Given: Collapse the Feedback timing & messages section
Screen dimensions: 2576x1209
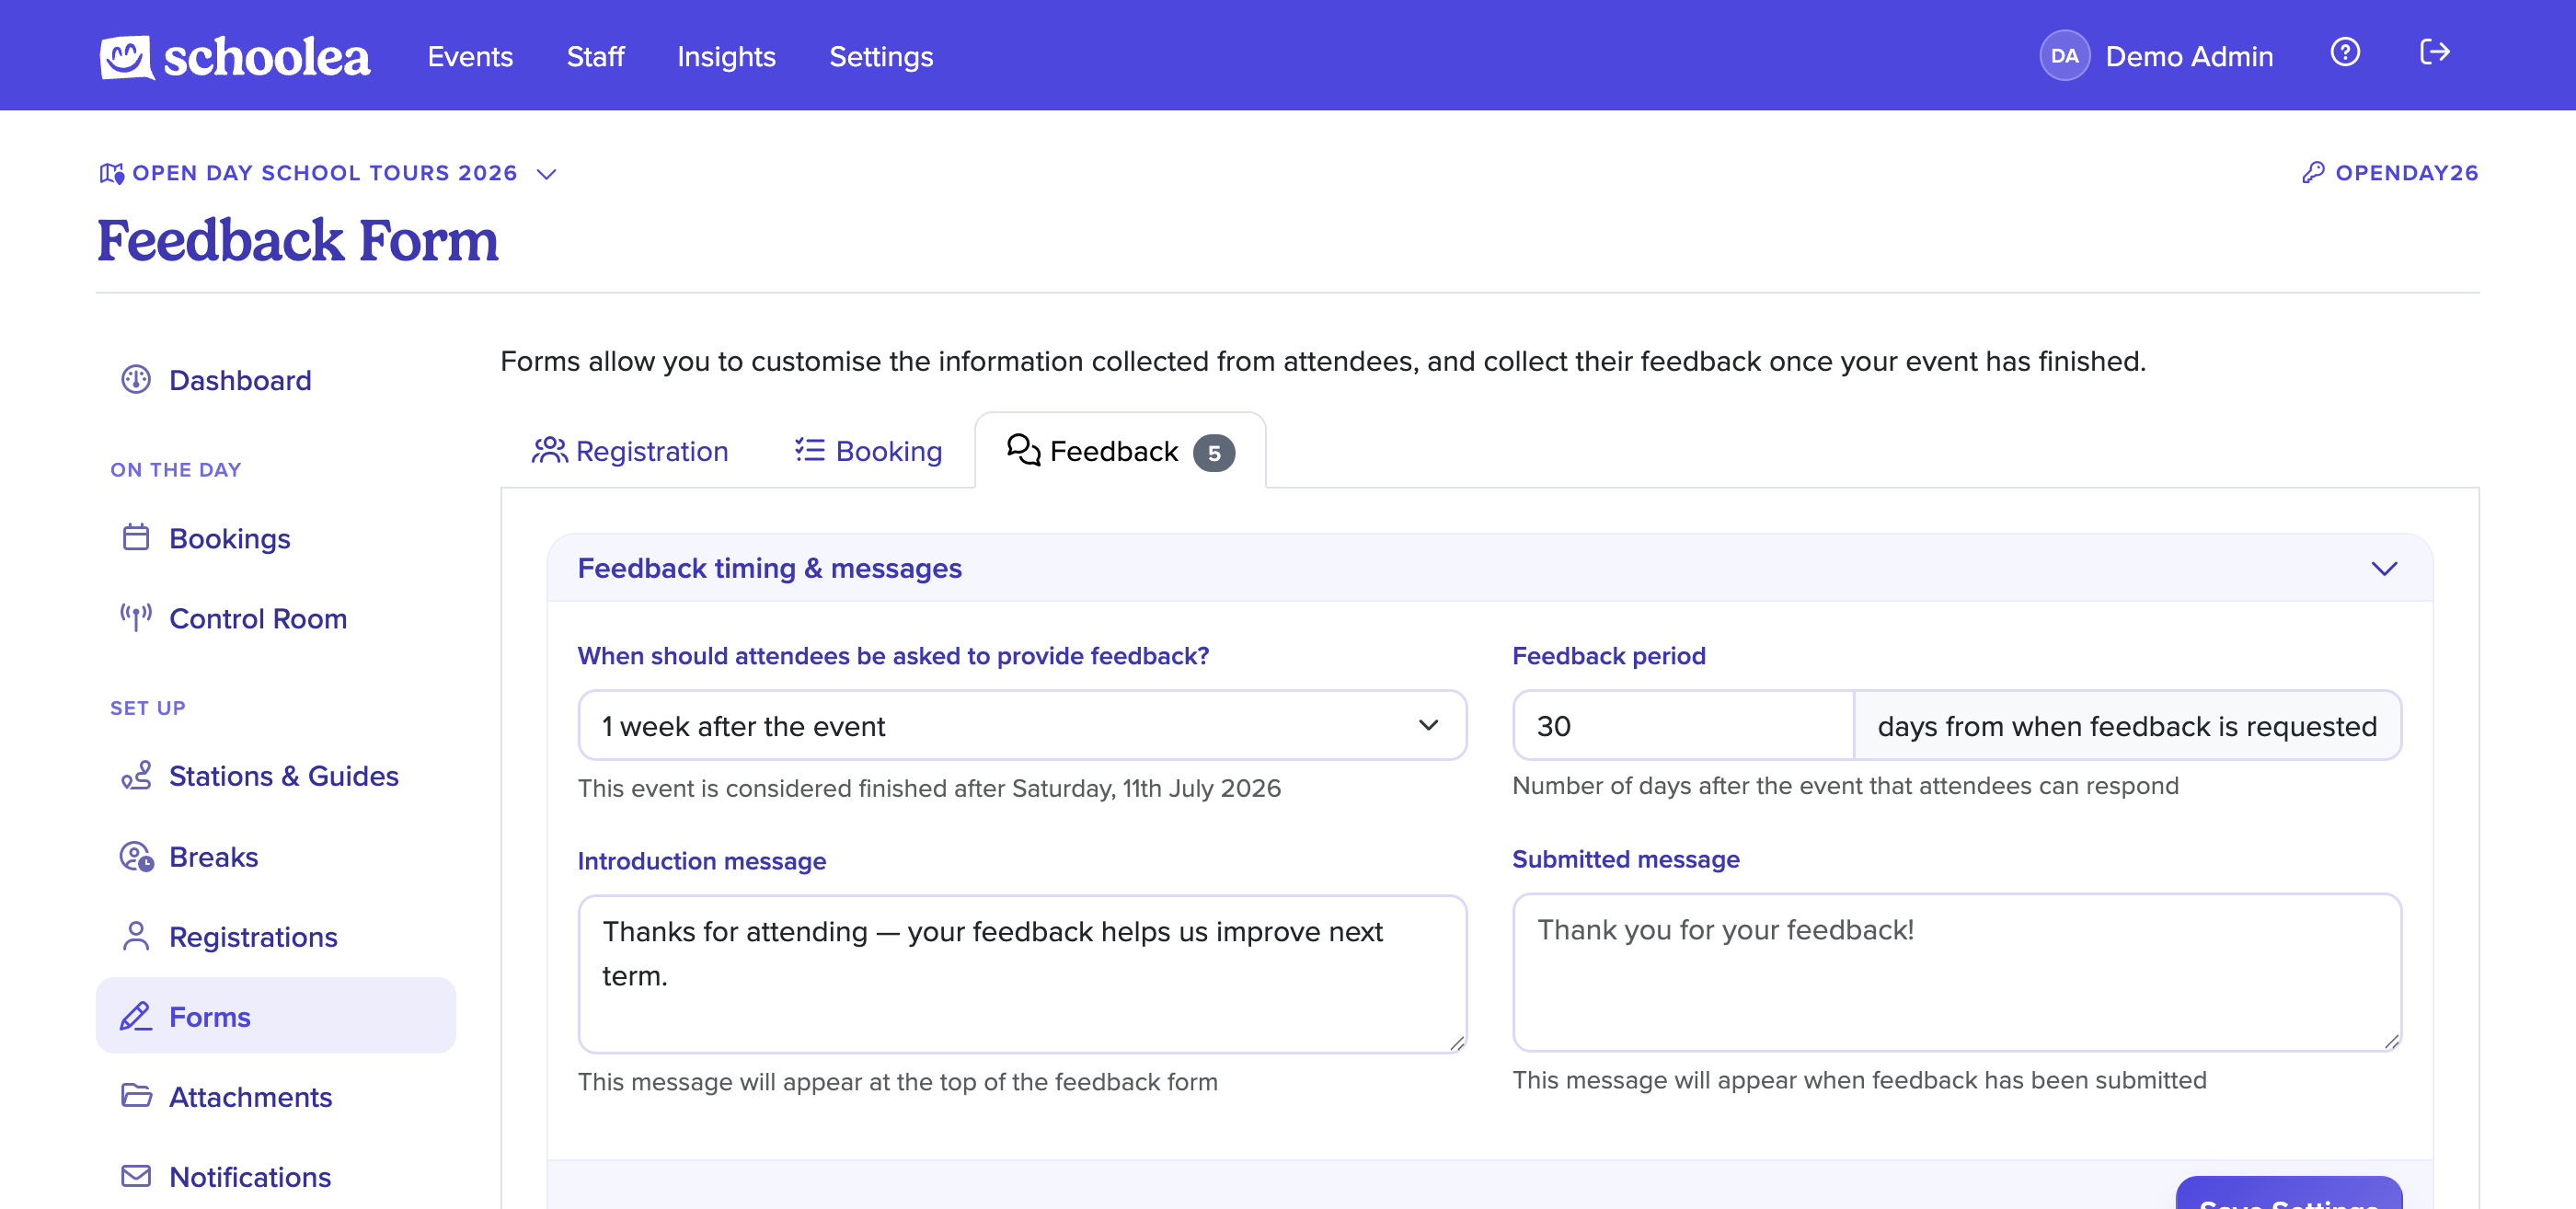Looking at the screenshot, I should coord(2384,568).
